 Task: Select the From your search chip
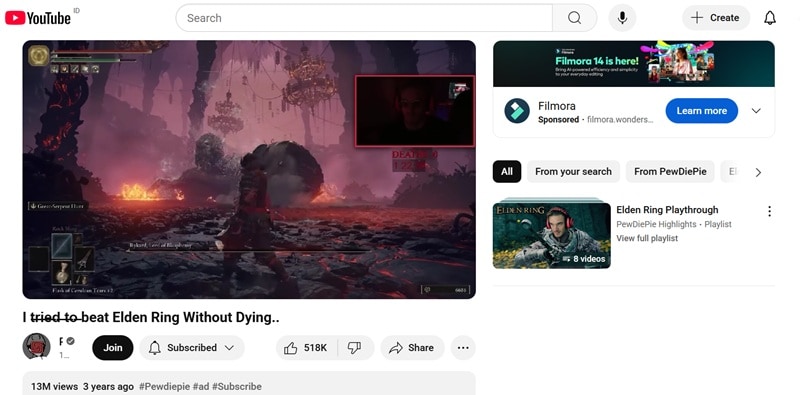(x=573, y=171)
